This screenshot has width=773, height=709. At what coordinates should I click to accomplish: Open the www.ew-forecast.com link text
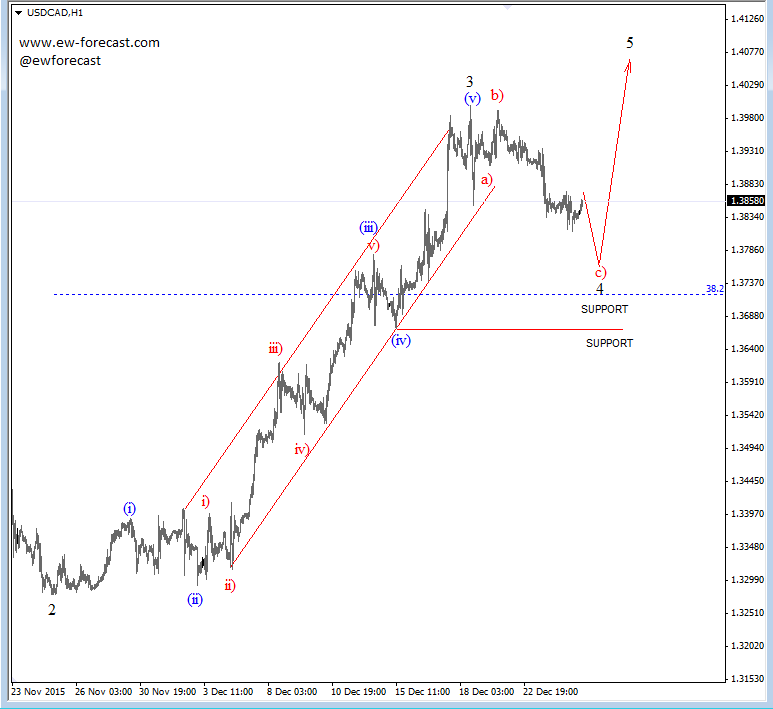coord(89,43)
